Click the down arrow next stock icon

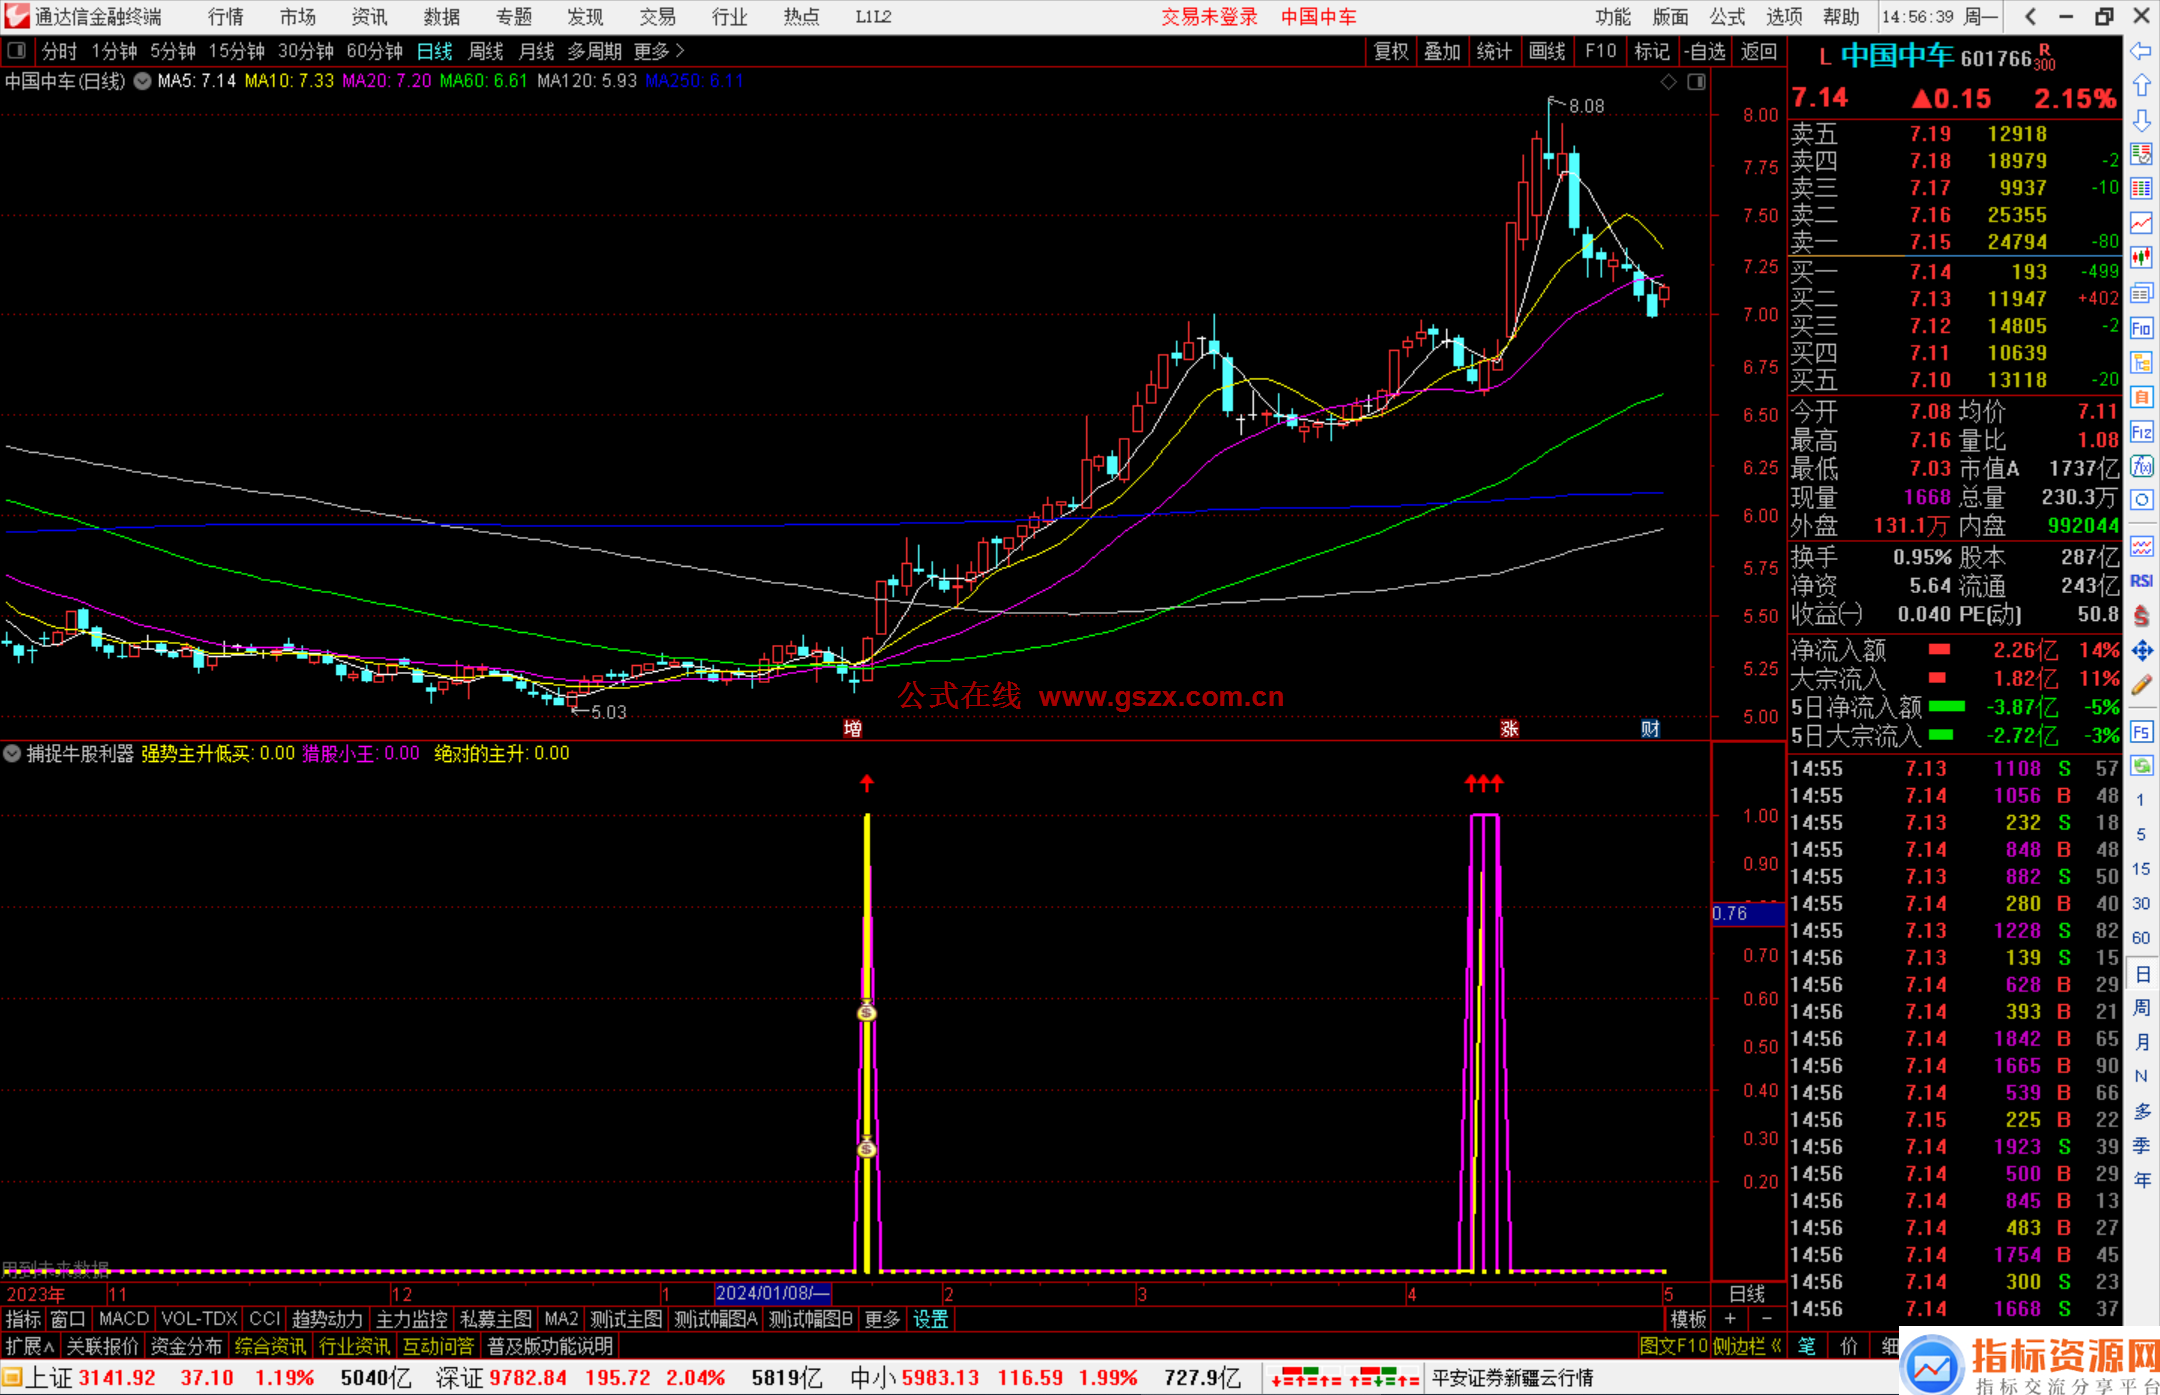pos(2141,120)
